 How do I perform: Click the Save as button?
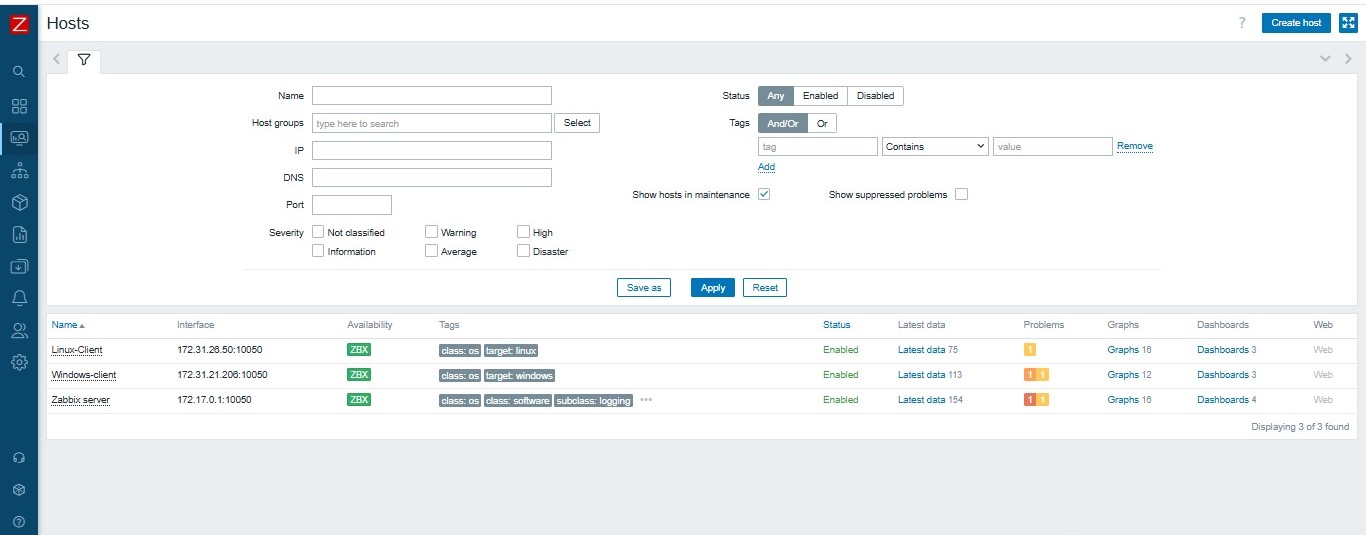point(644,287)
